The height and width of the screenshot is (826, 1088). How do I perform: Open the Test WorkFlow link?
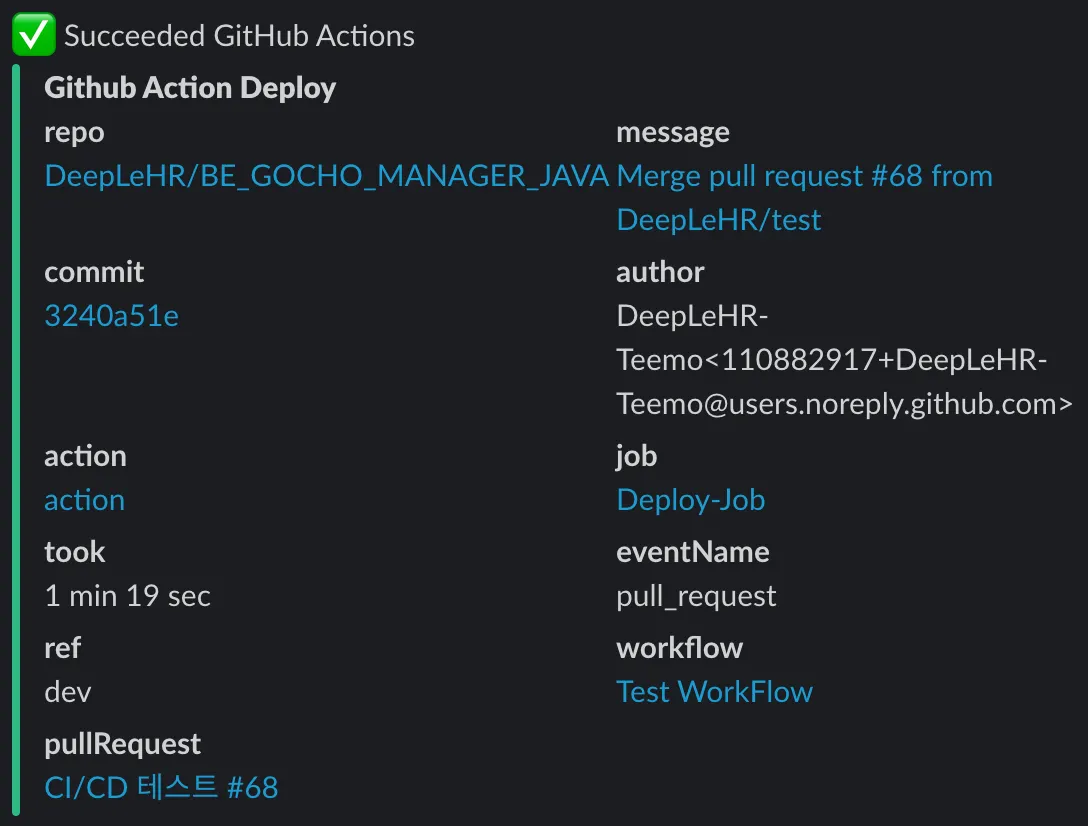[714, 692]
